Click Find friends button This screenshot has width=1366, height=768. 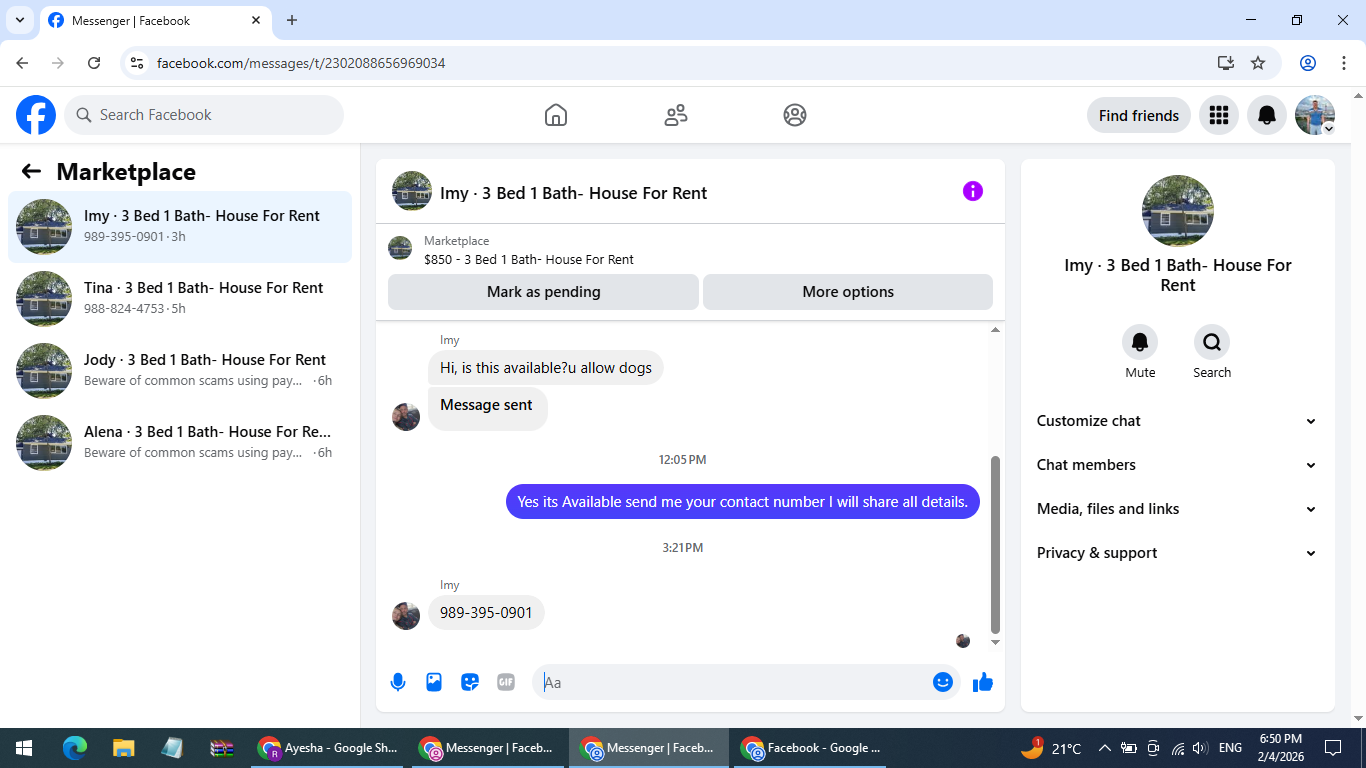tap(1139, 115)
